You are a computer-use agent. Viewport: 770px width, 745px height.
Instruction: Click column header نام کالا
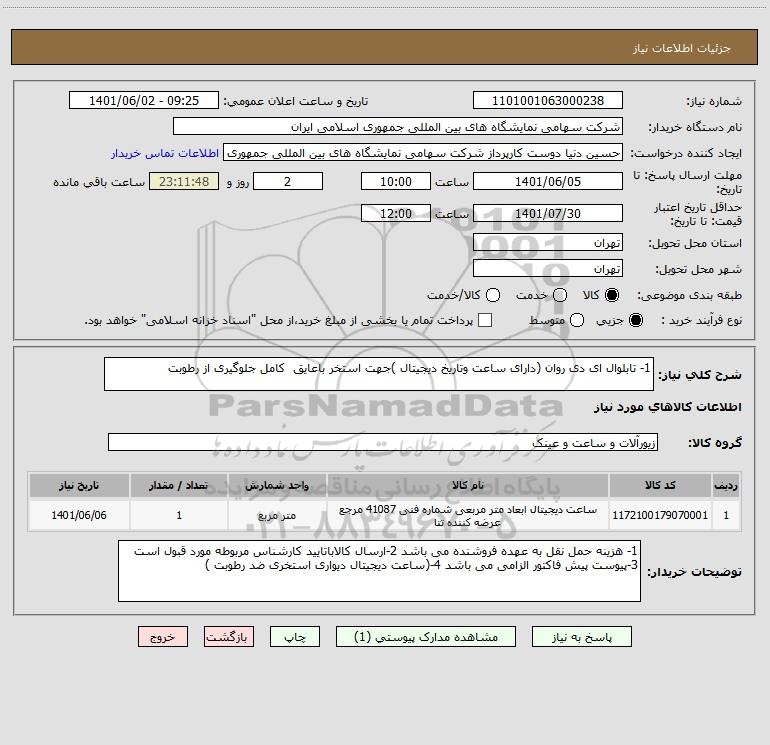tap(468, 485)
